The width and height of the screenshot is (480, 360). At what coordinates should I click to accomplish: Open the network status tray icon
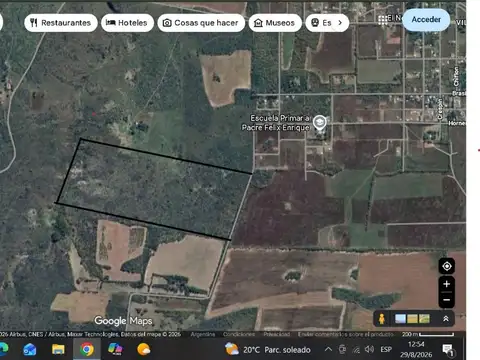pyautogui.click(x=356, y=349)
